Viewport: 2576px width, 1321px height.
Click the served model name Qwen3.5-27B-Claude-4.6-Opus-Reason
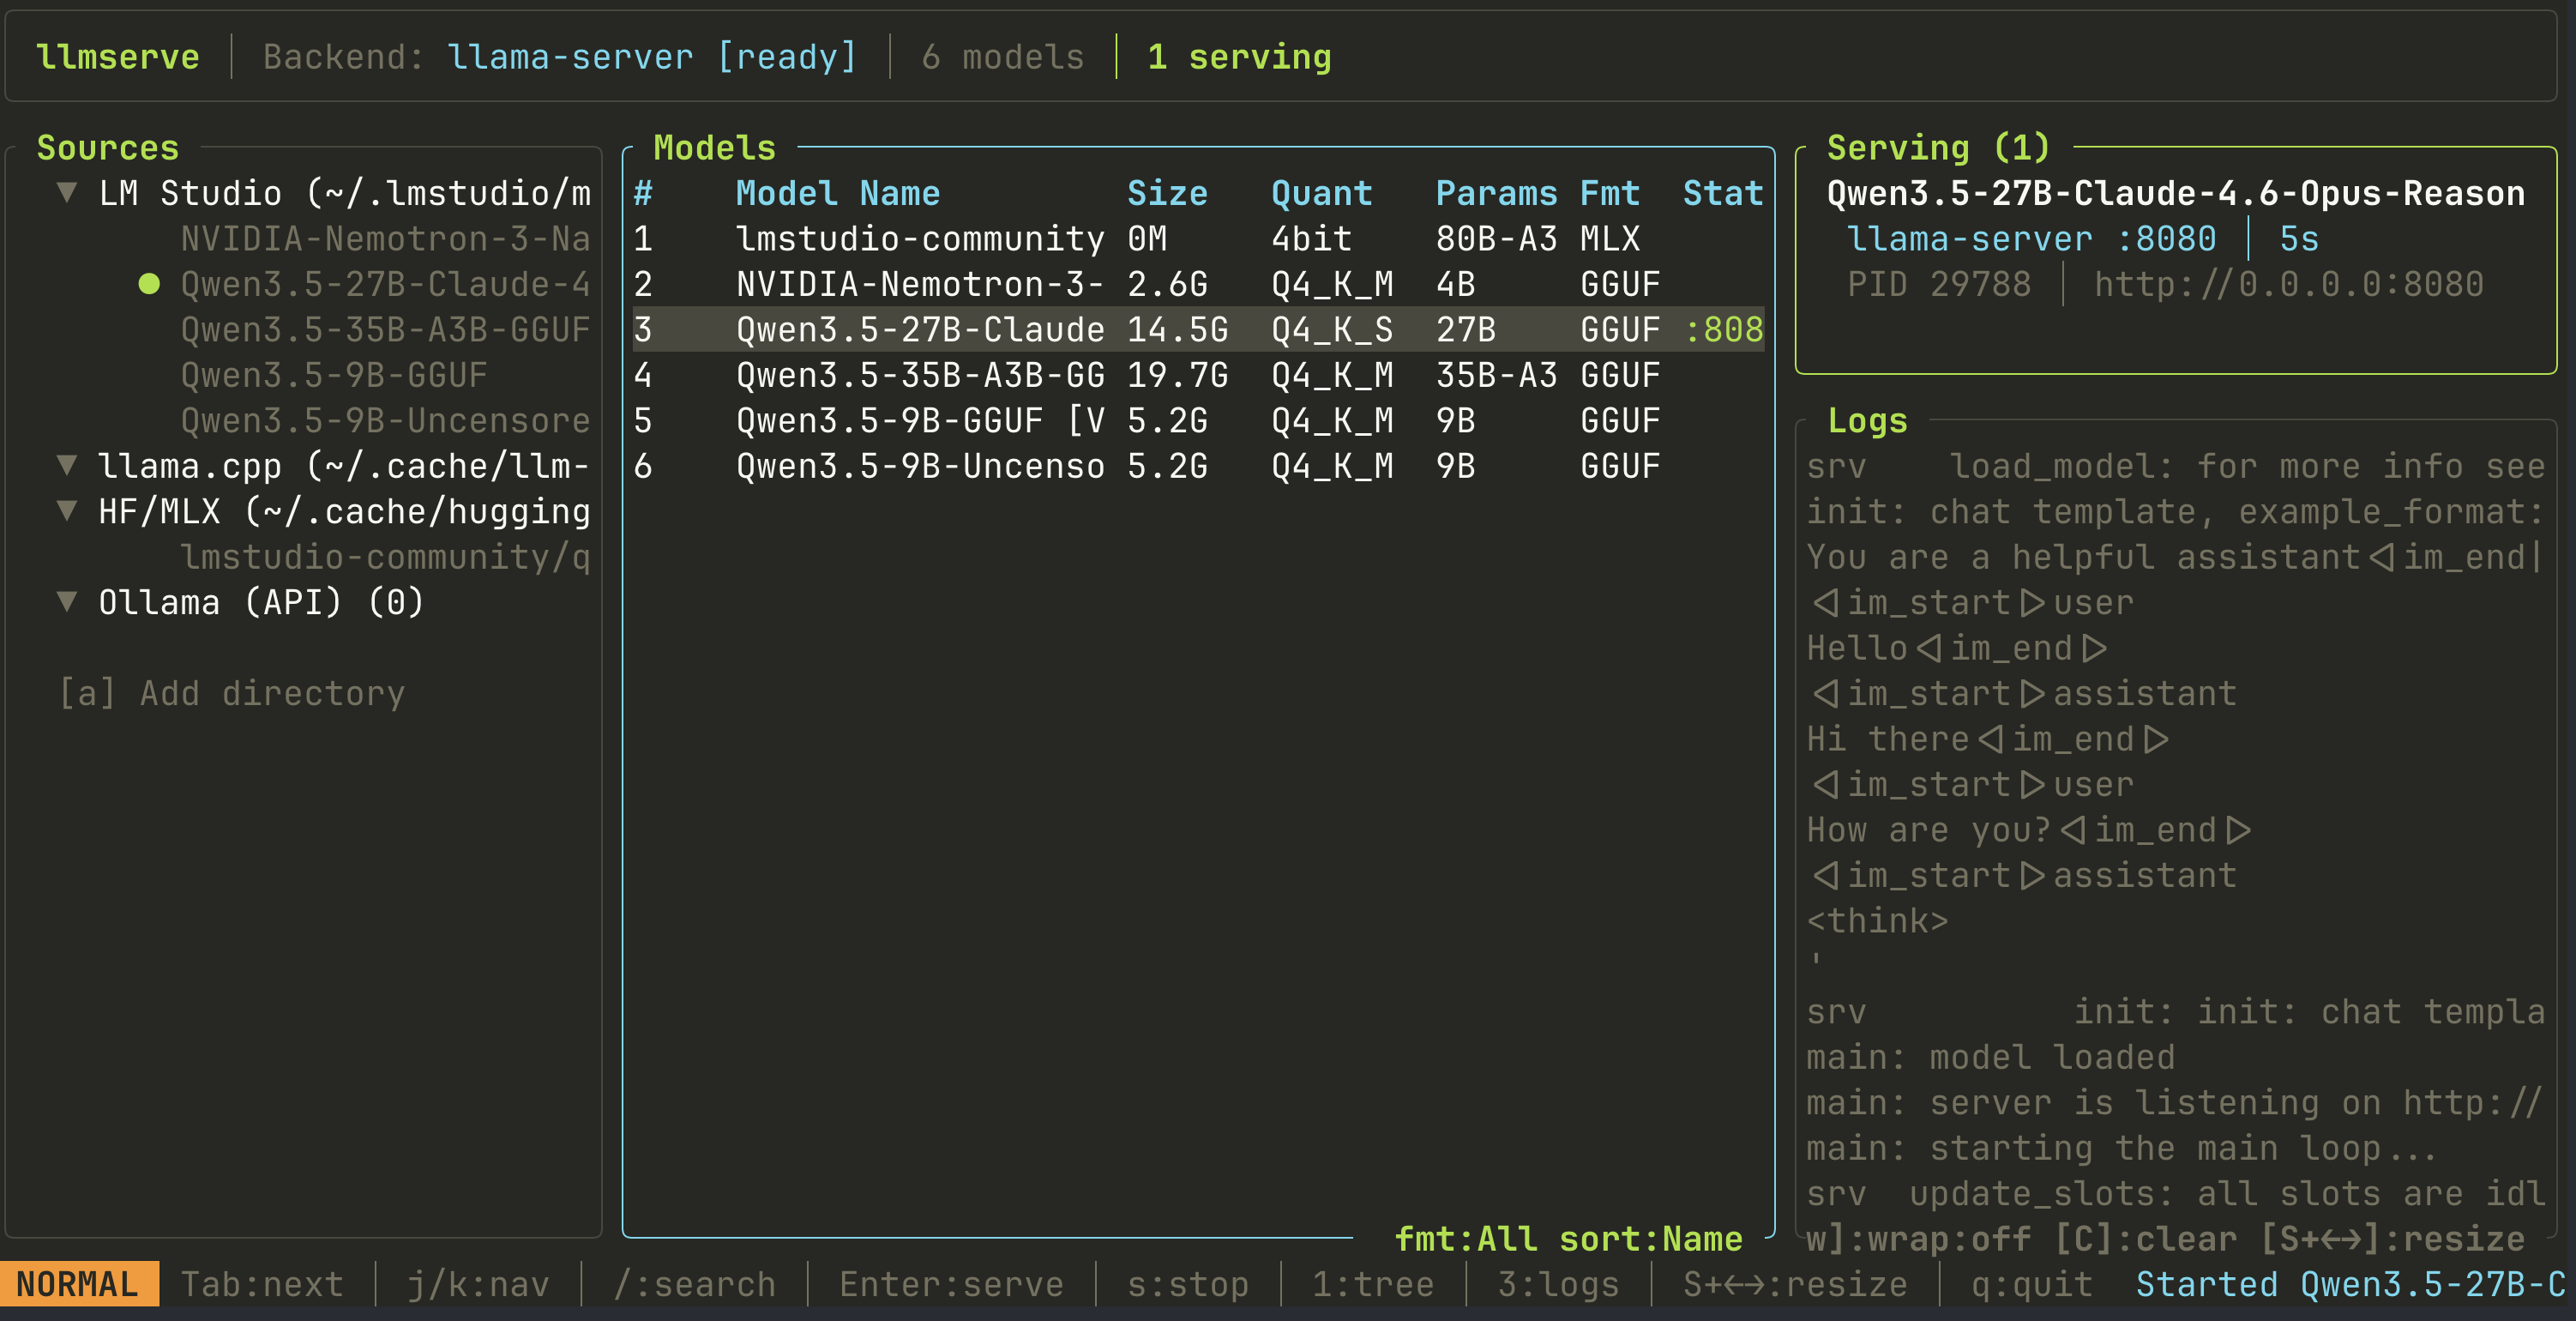[x=2176, y=193]
